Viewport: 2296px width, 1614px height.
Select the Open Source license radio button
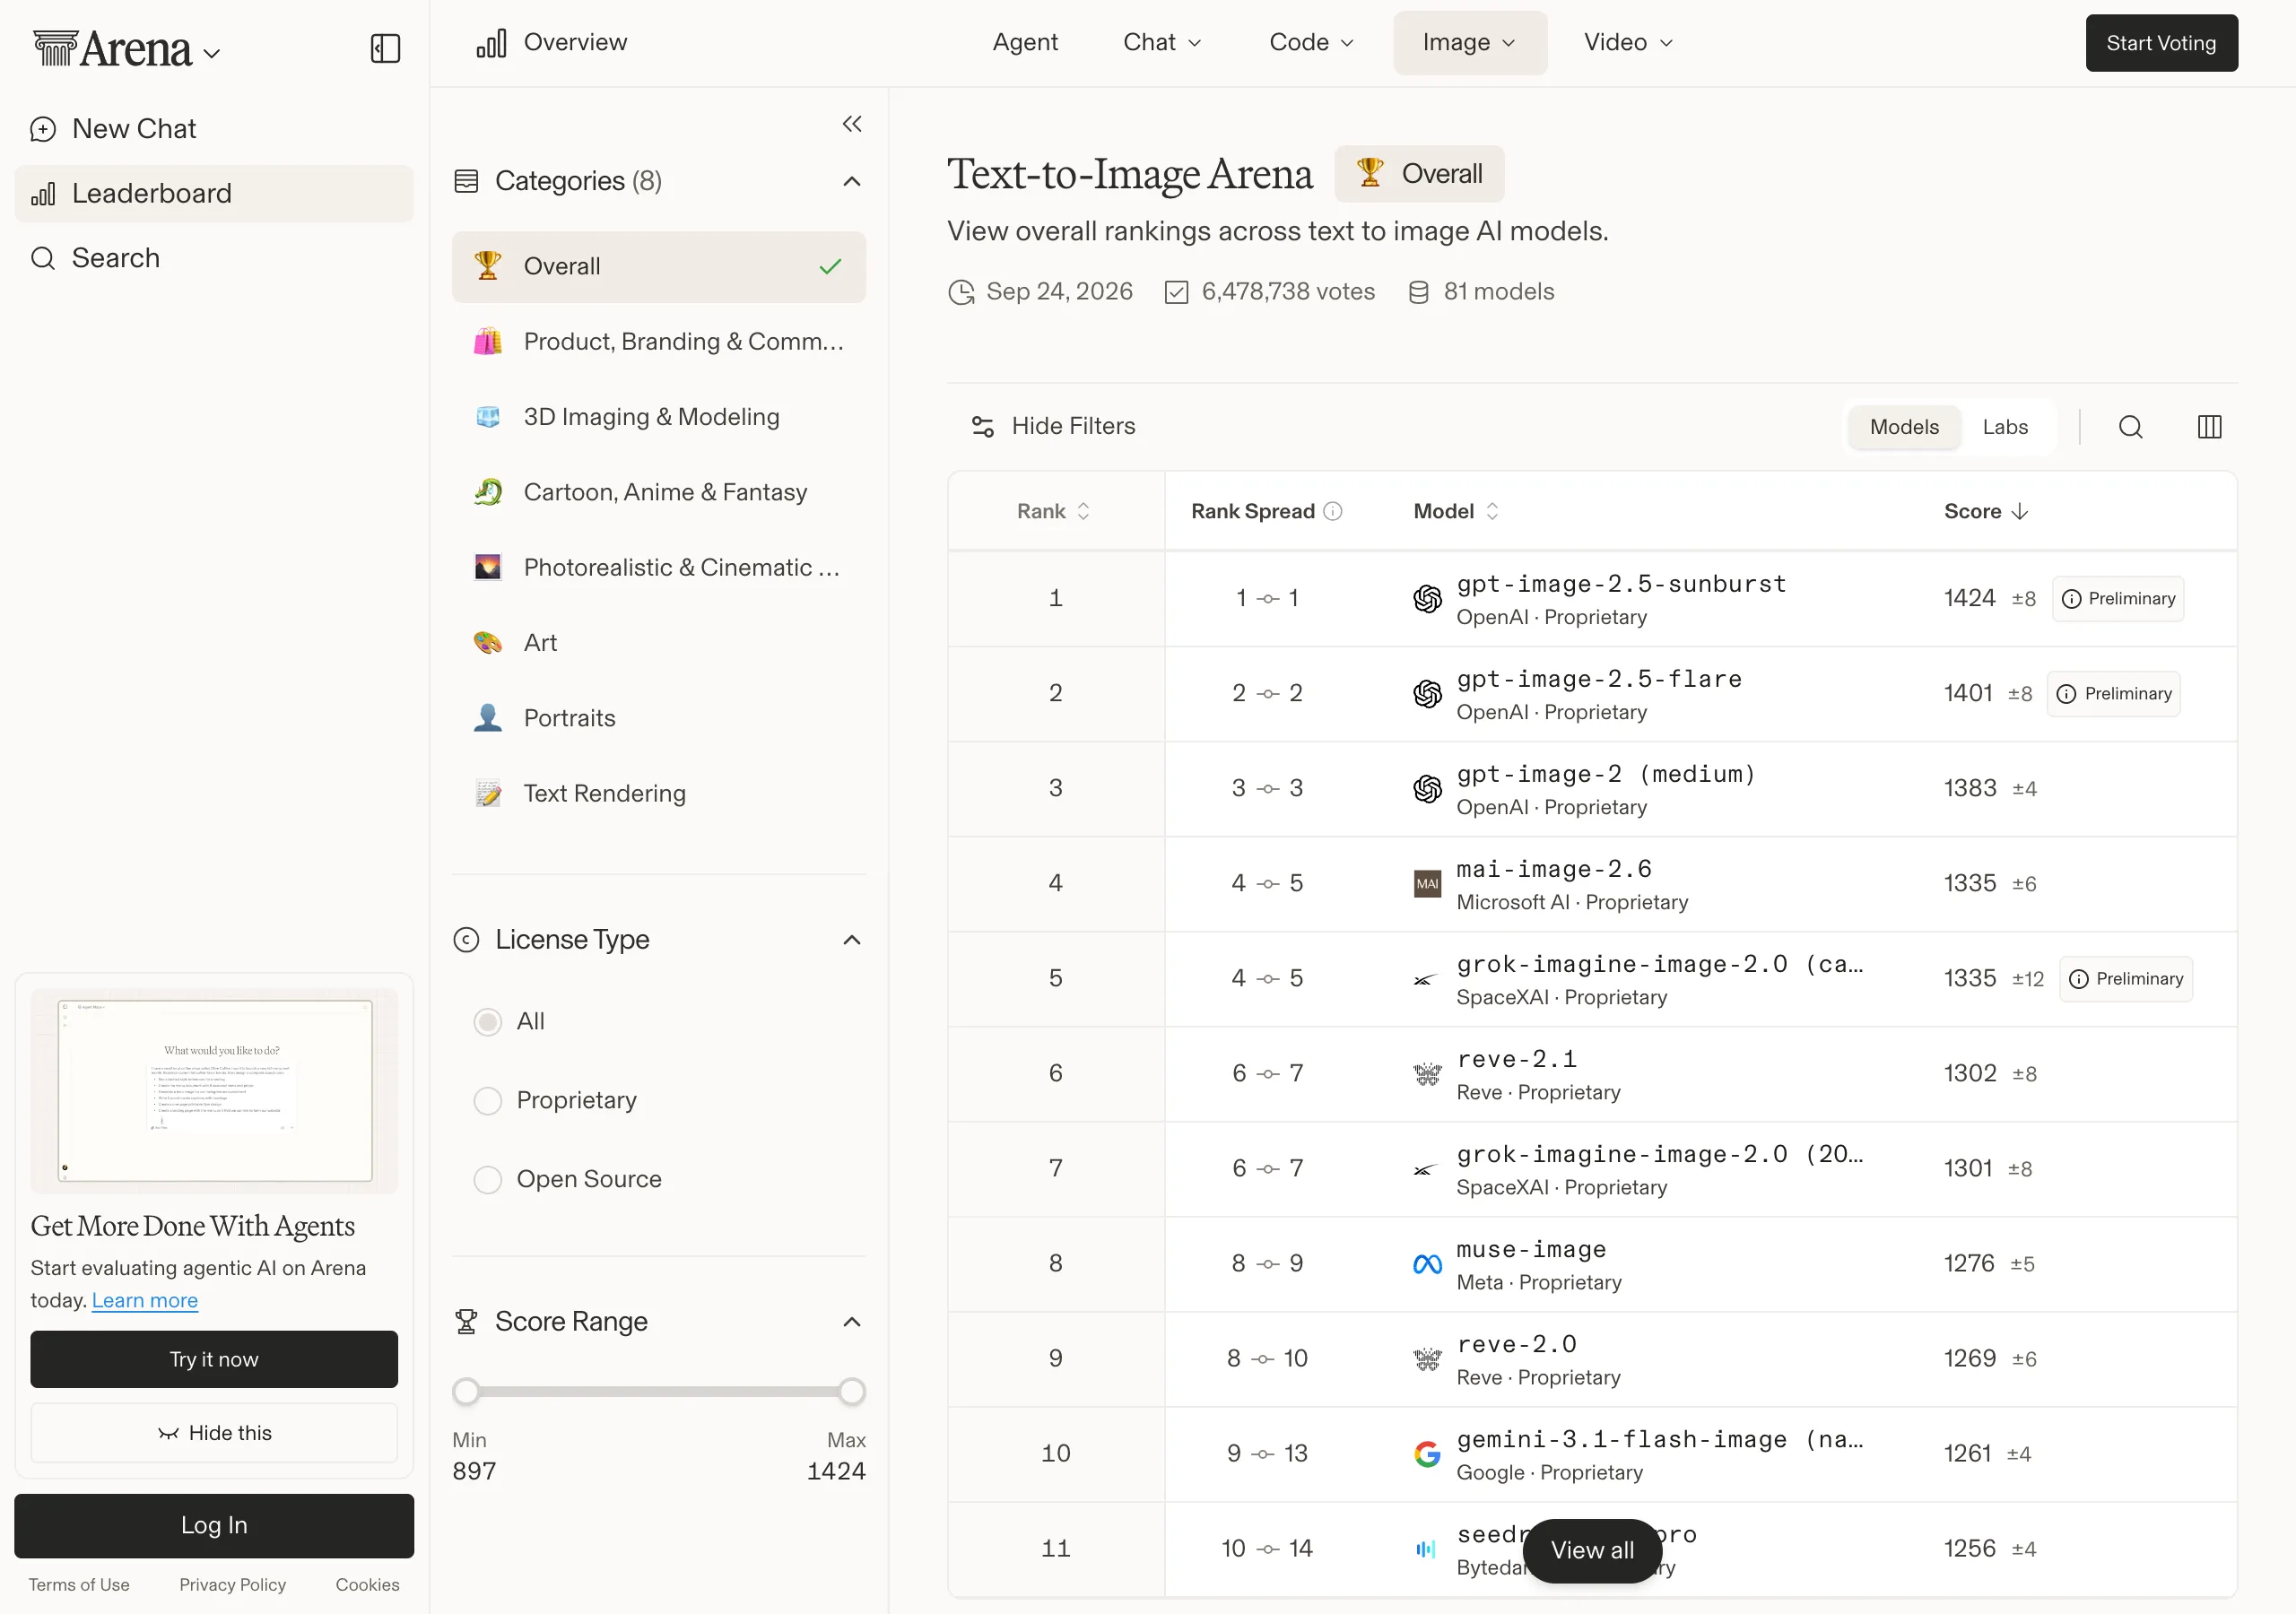click(x=487, y=1180)
